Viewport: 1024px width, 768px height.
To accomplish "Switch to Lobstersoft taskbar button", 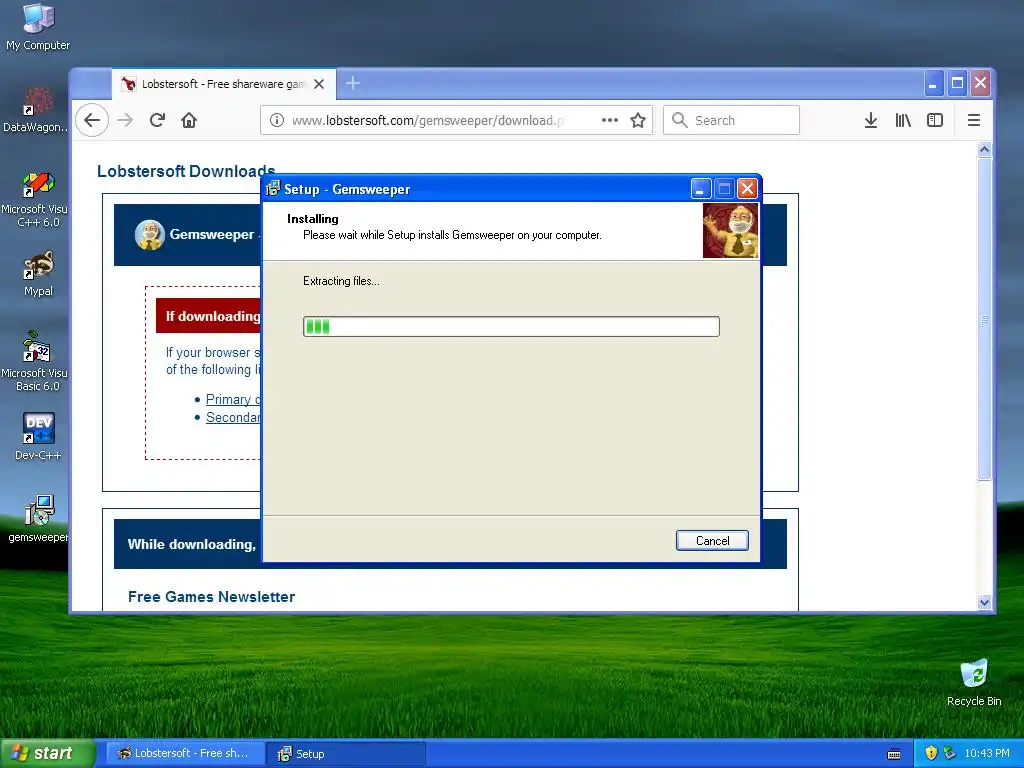I will (185, 754).
